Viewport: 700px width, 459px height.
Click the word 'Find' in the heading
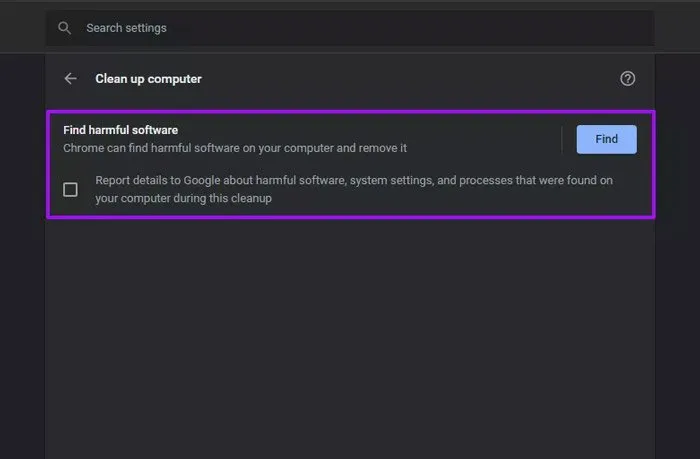(x=76, y=130)
